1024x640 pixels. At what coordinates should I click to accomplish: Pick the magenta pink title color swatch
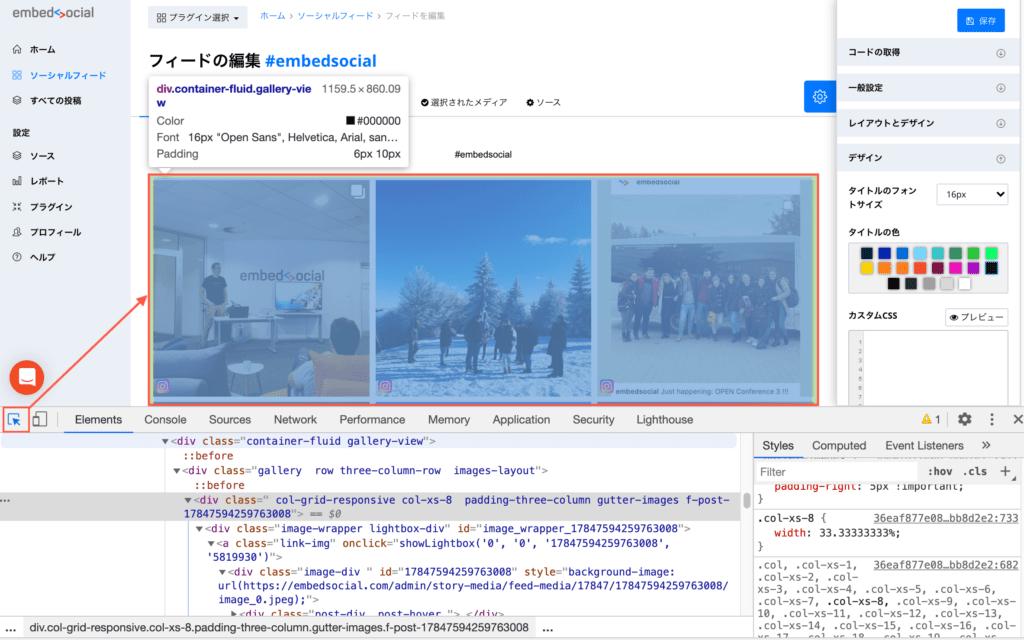(956, 268)
